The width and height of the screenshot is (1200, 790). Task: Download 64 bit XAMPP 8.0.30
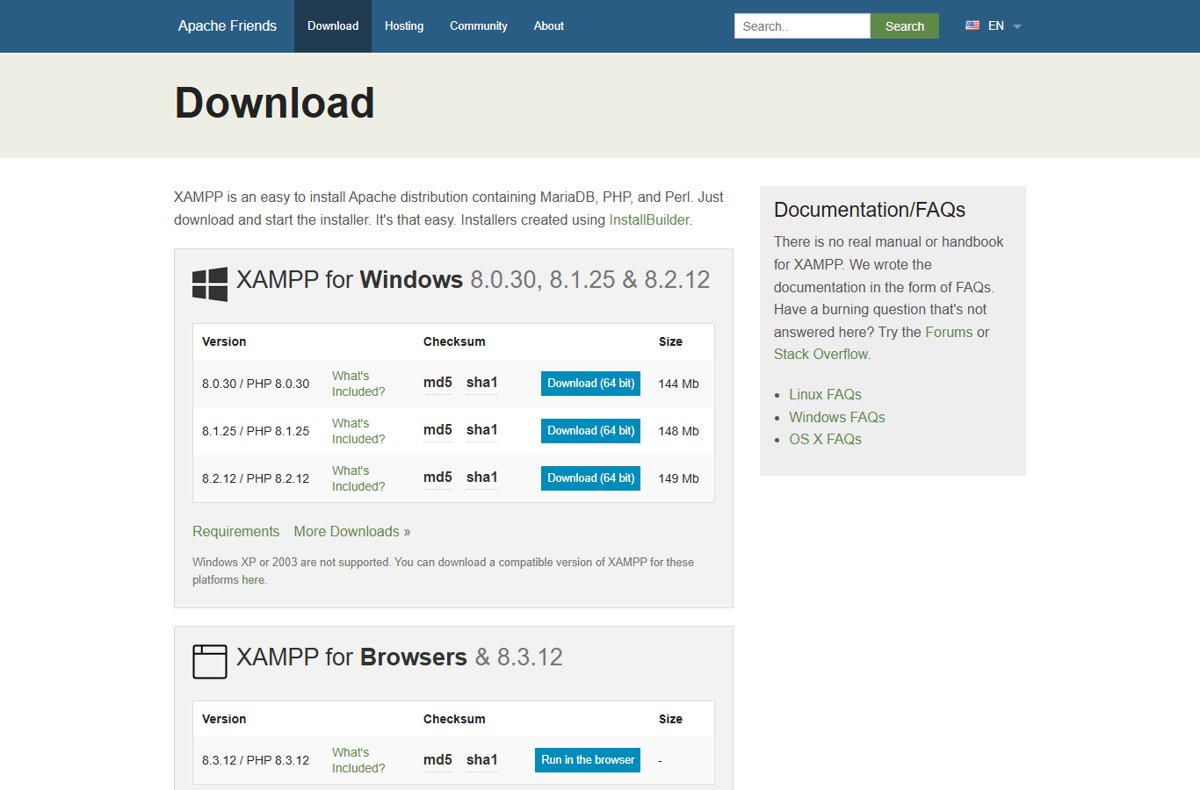(590, 383)
